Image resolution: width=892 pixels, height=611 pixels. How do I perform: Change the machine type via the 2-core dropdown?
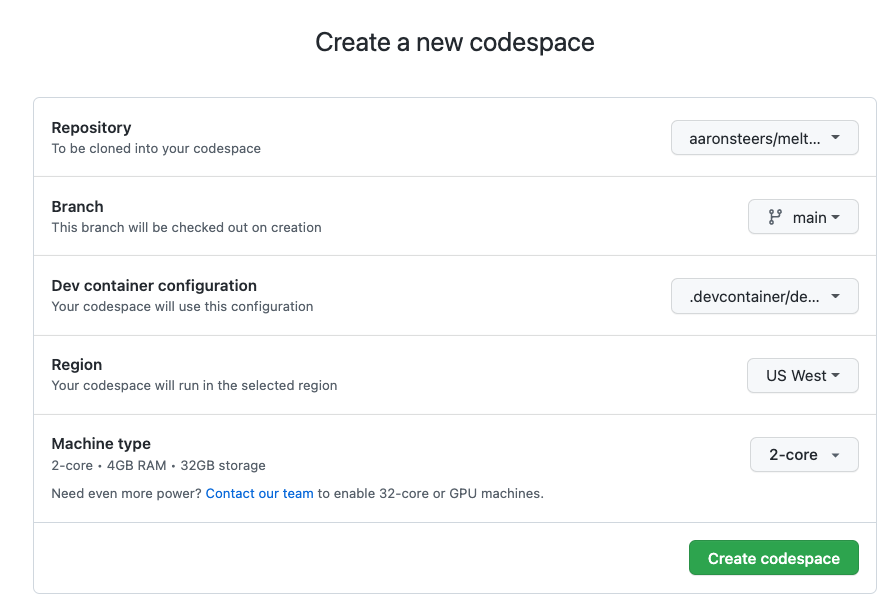(x=804, y=454)
